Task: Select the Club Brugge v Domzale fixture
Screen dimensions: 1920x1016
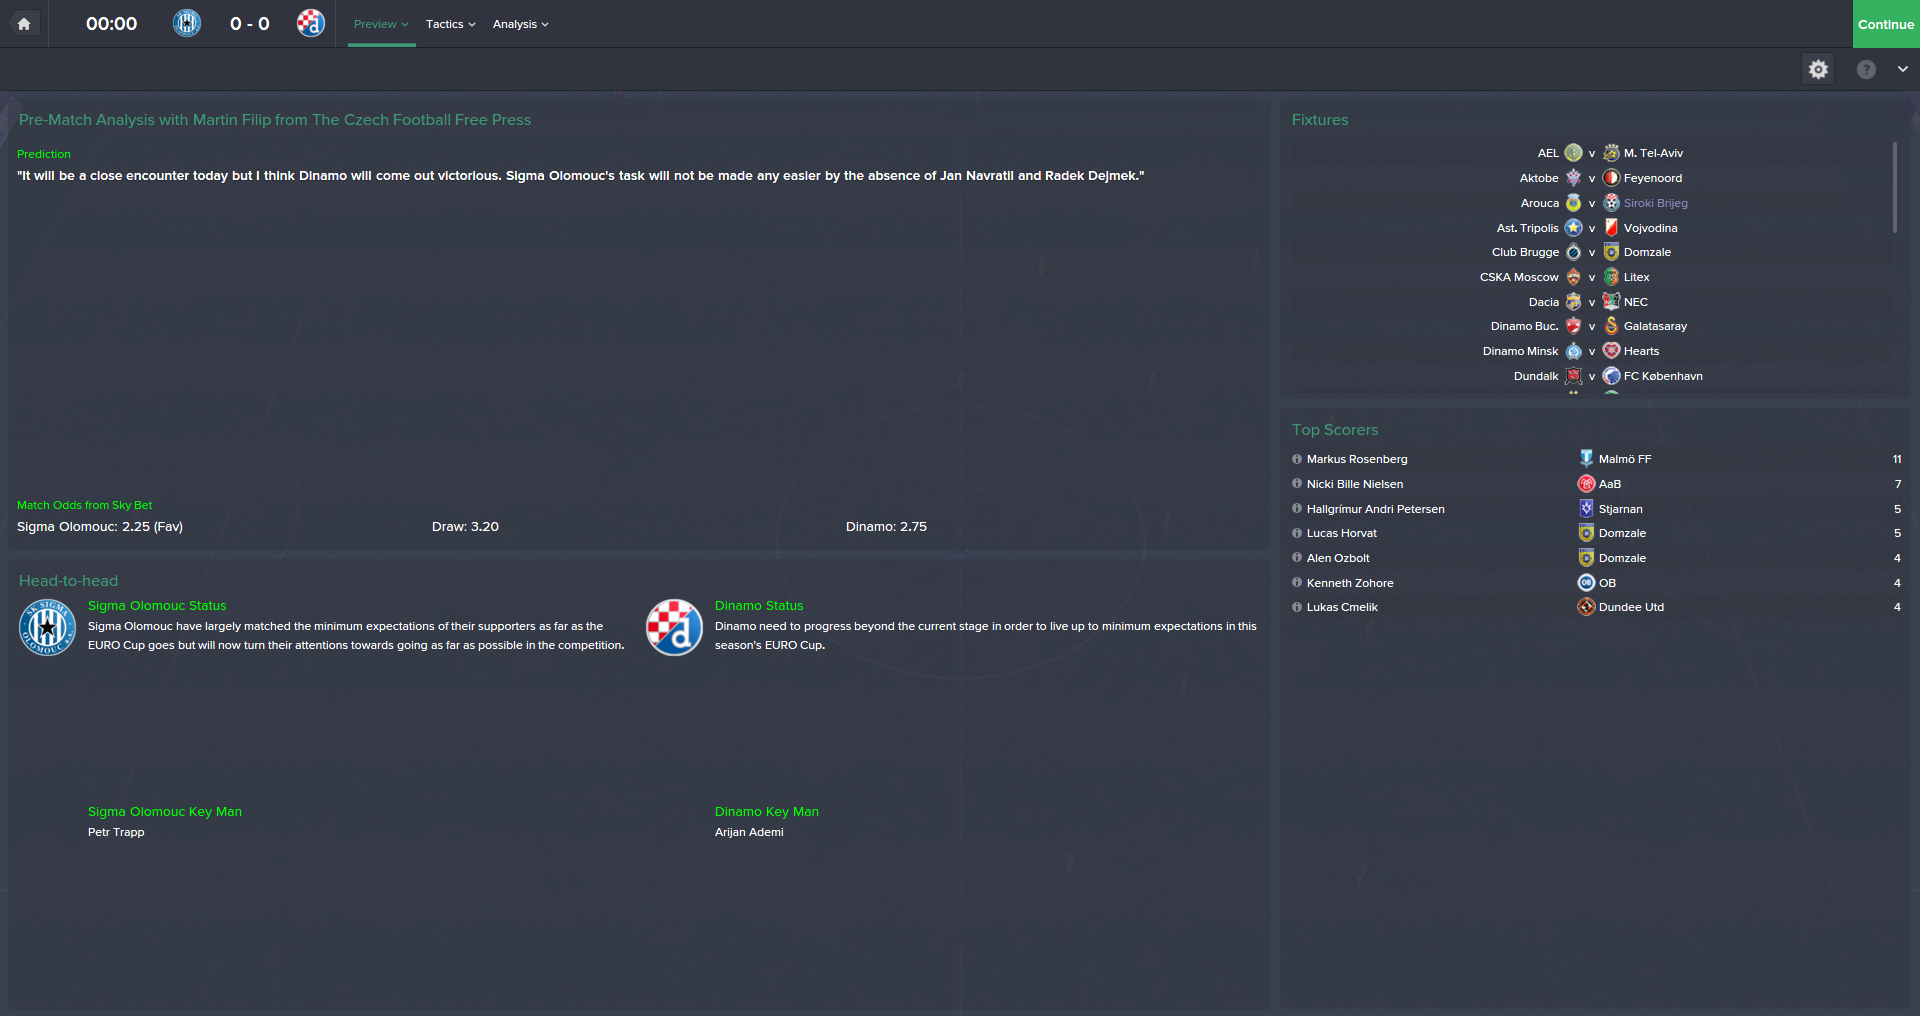Action: 1590,252
